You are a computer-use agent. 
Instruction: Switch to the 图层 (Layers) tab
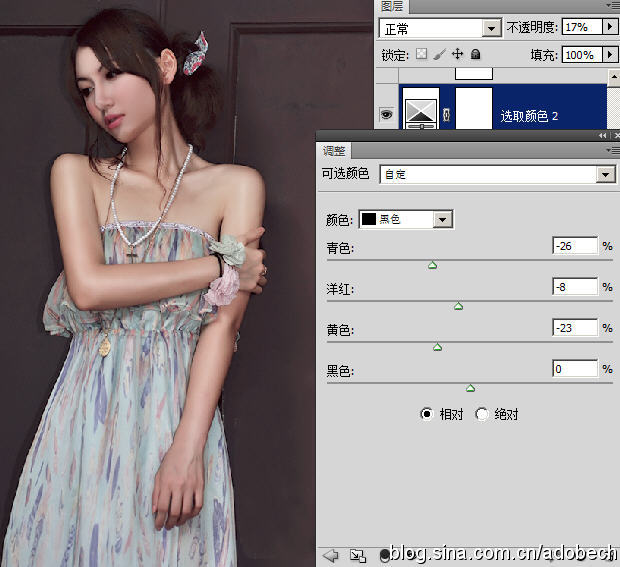[391, 5]
